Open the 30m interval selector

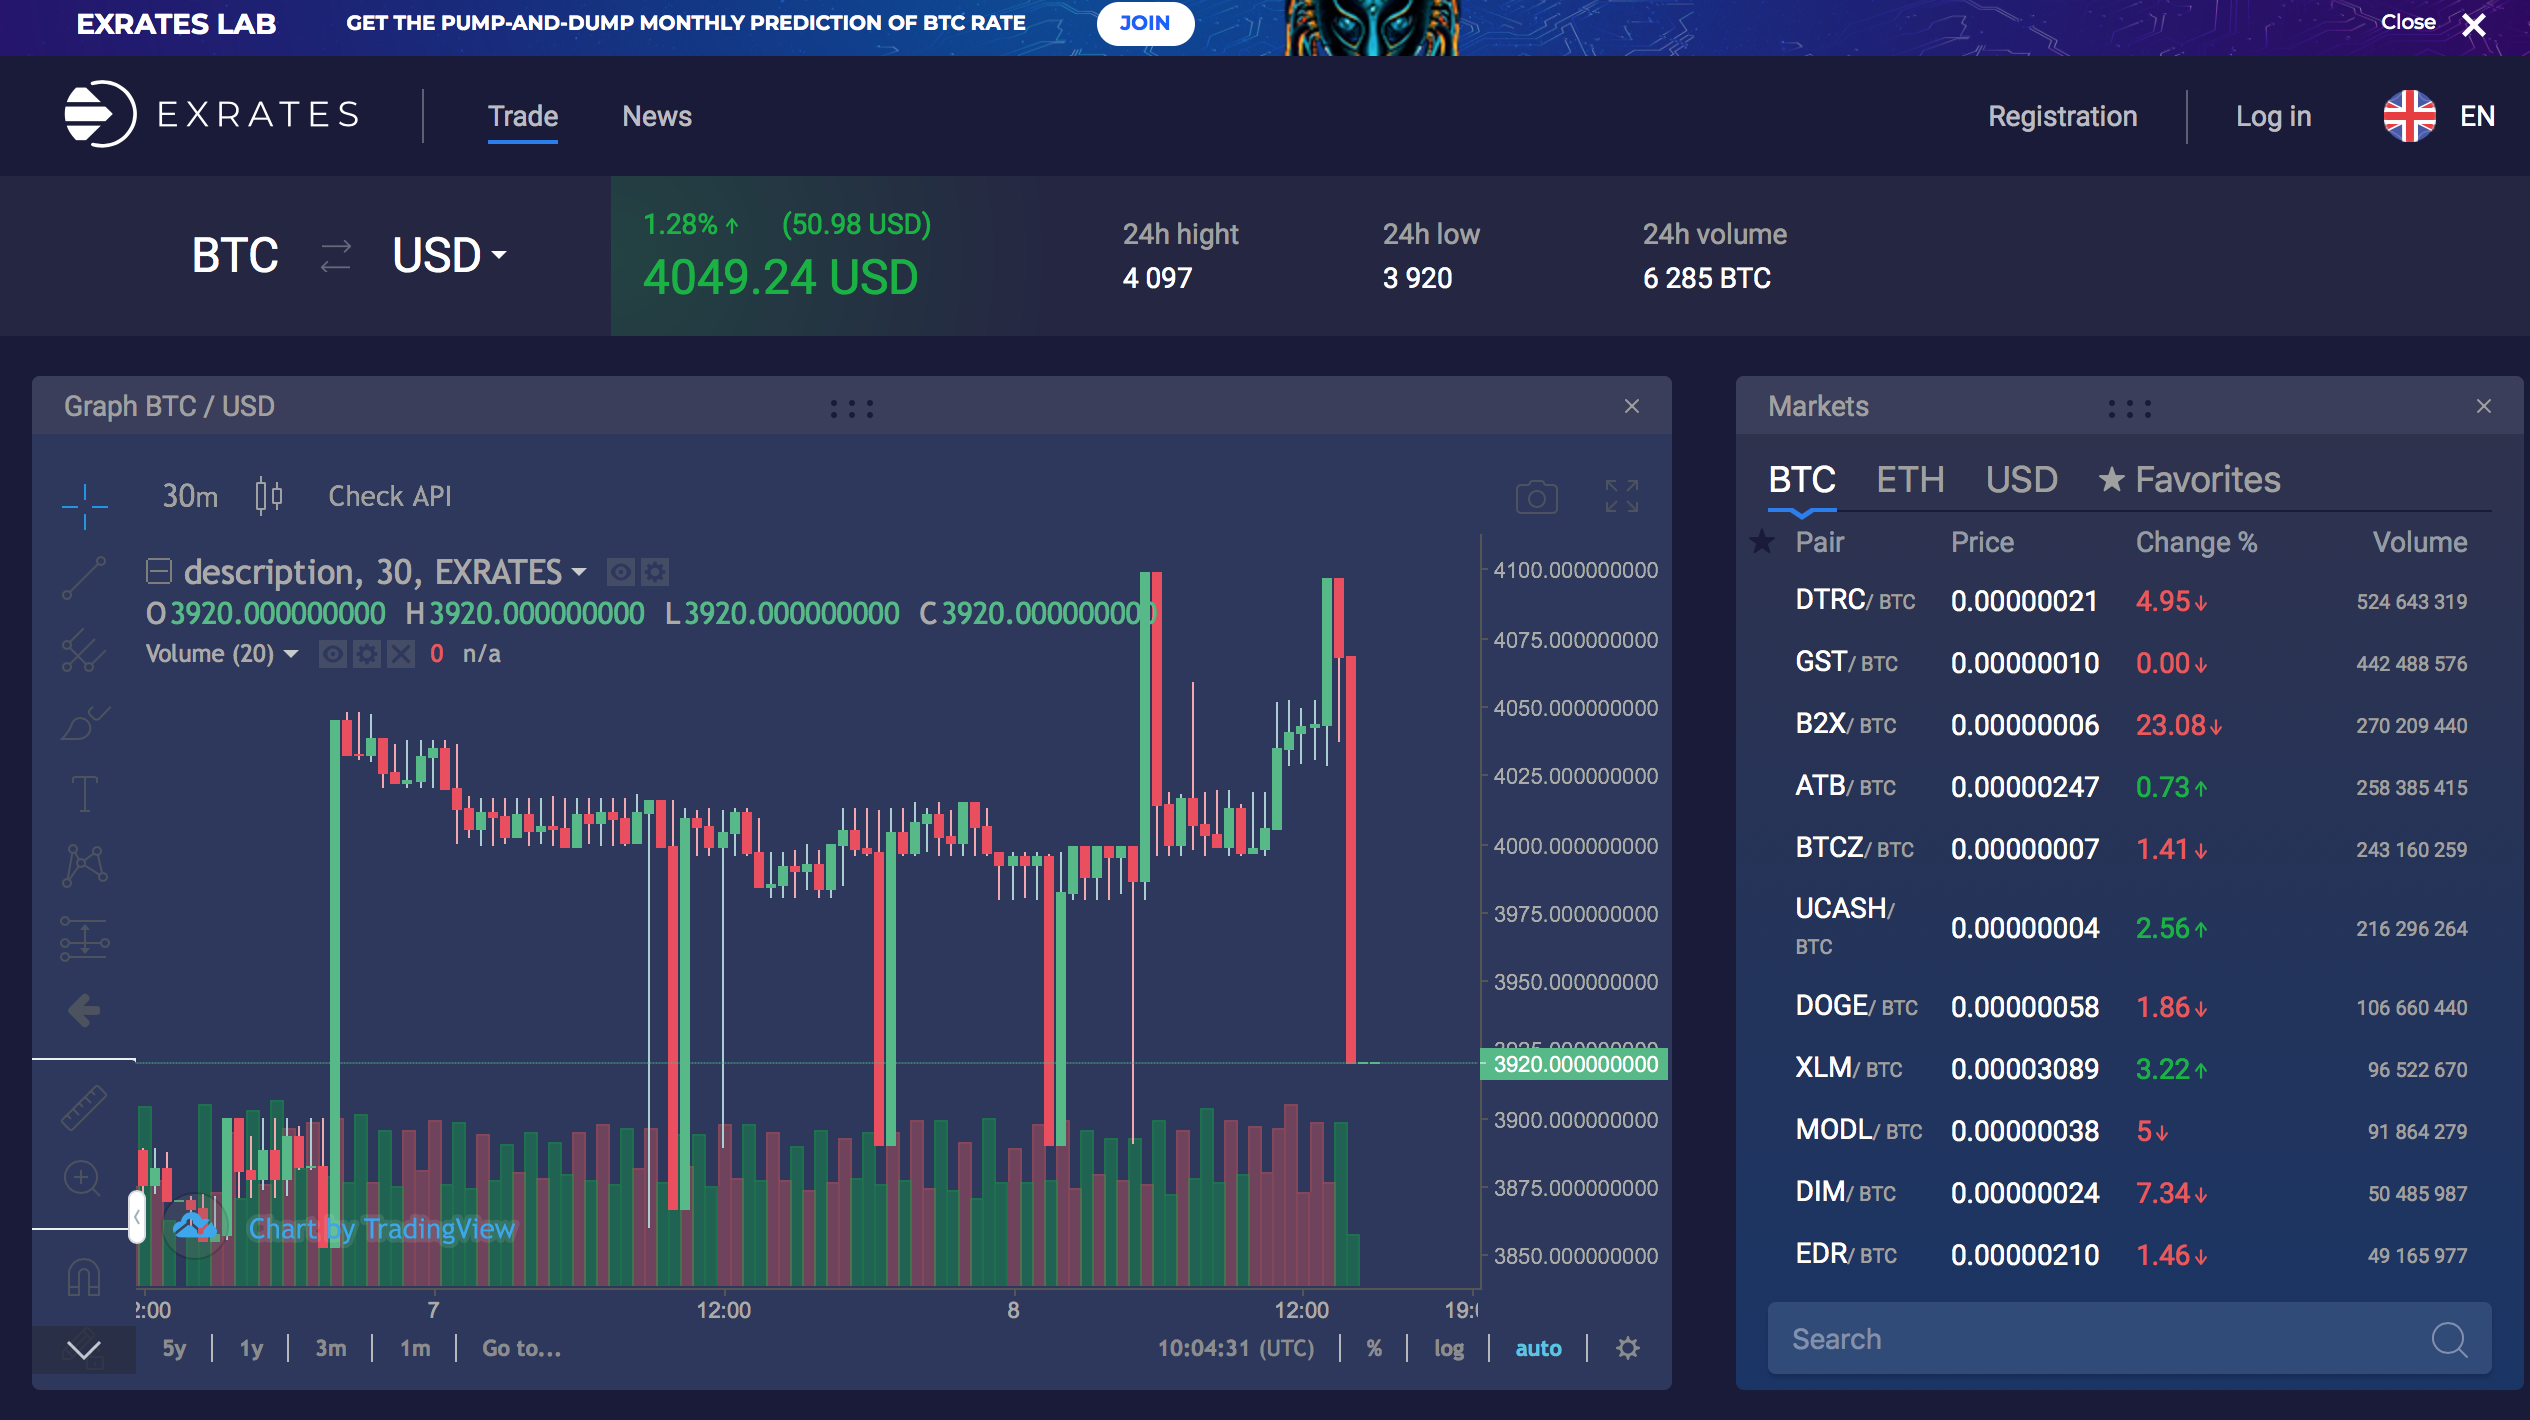click(190, 496)
